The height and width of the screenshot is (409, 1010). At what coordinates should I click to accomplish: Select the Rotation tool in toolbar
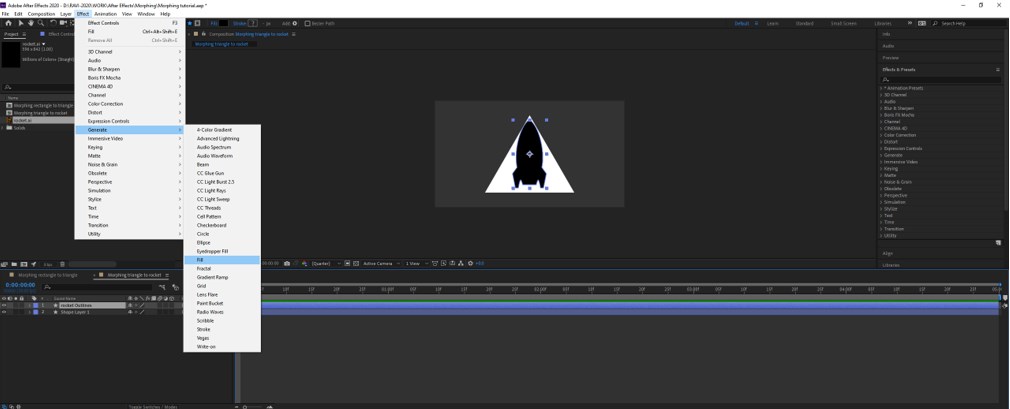tap(53, 23)
